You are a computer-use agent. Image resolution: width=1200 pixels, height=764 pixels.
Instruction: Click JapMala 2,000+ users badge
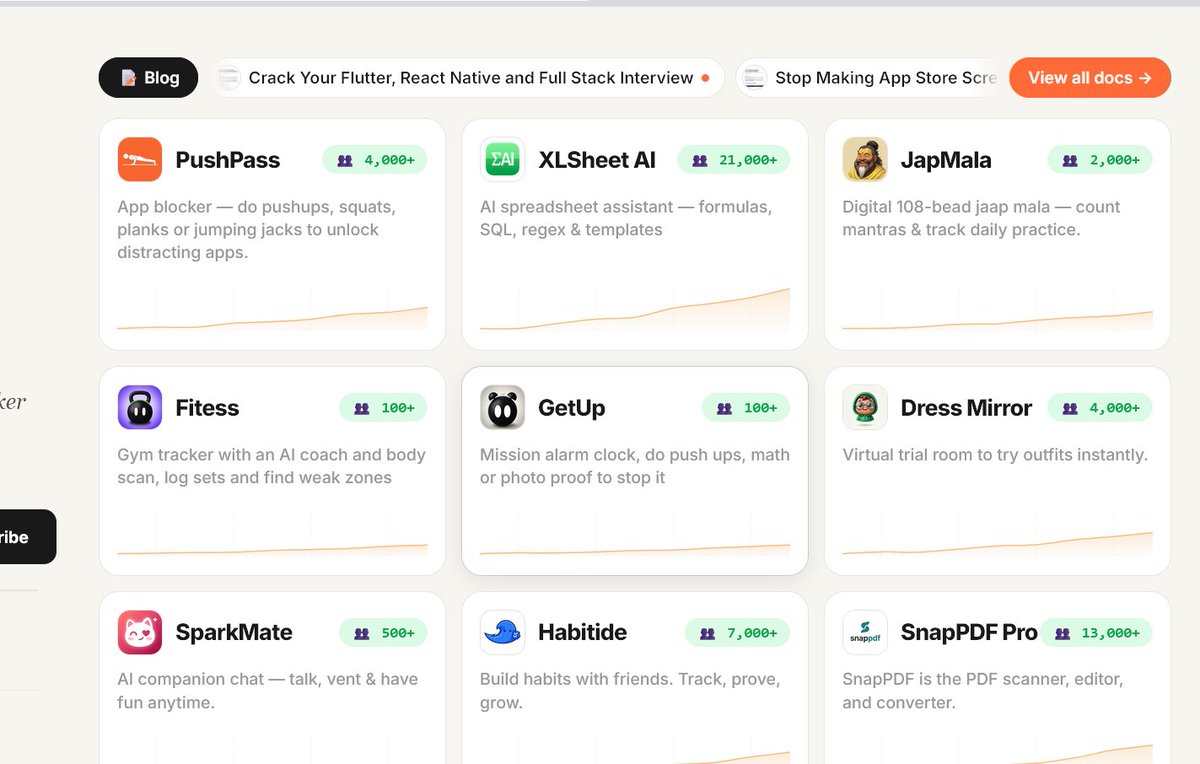tap(1100, 159)
